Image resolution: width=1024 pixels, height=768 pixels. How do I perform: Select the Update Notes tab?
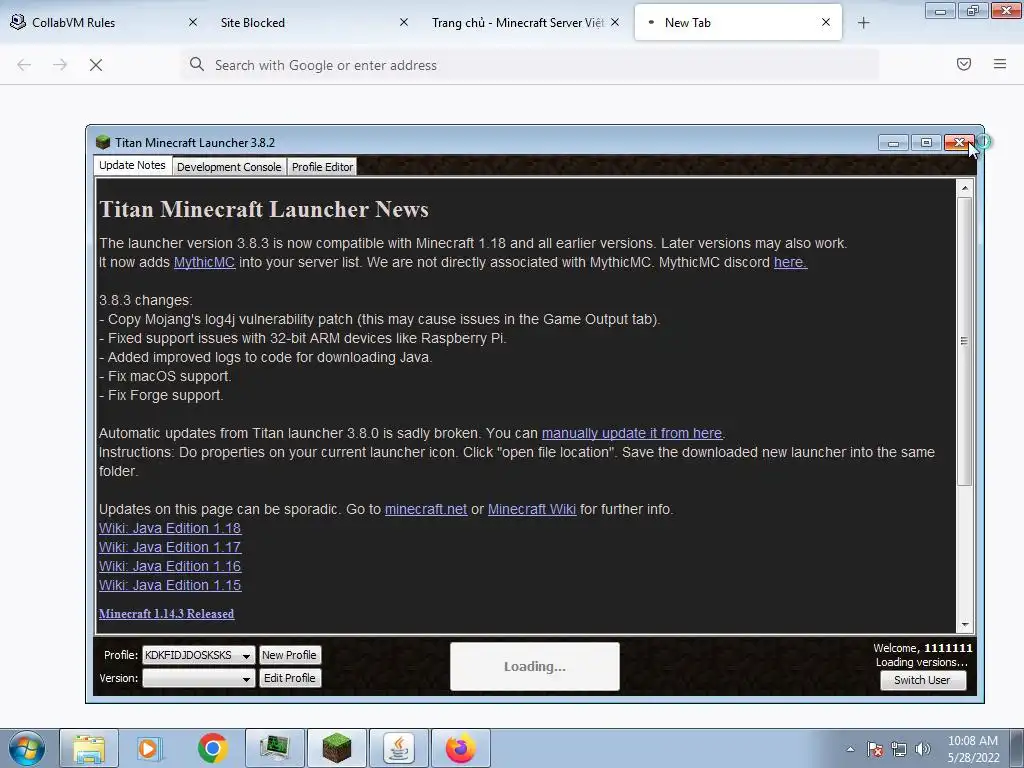click(133, 165)
